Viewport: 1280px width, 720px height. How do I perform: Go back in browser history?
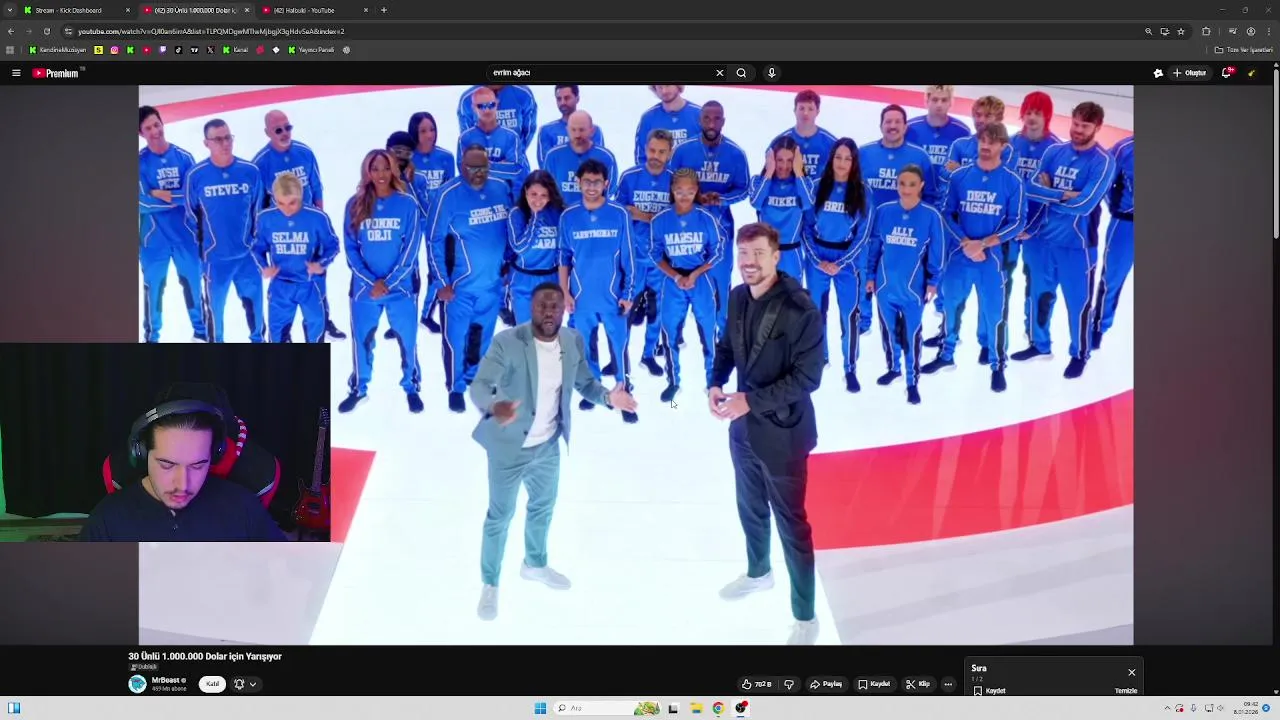(x=11, y=31)
